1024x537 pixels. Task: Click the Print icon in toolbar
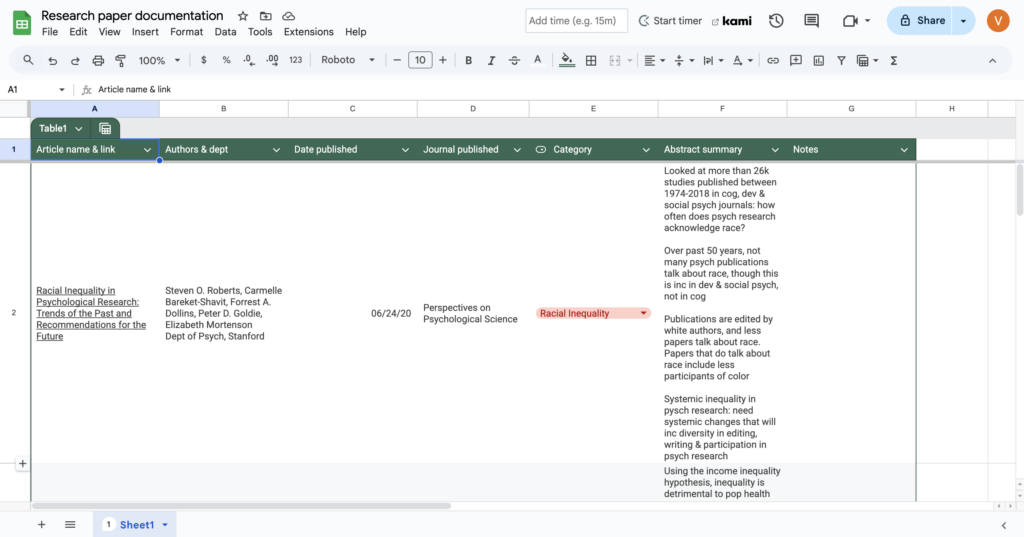pyautogui.click(x=98, y=60)
